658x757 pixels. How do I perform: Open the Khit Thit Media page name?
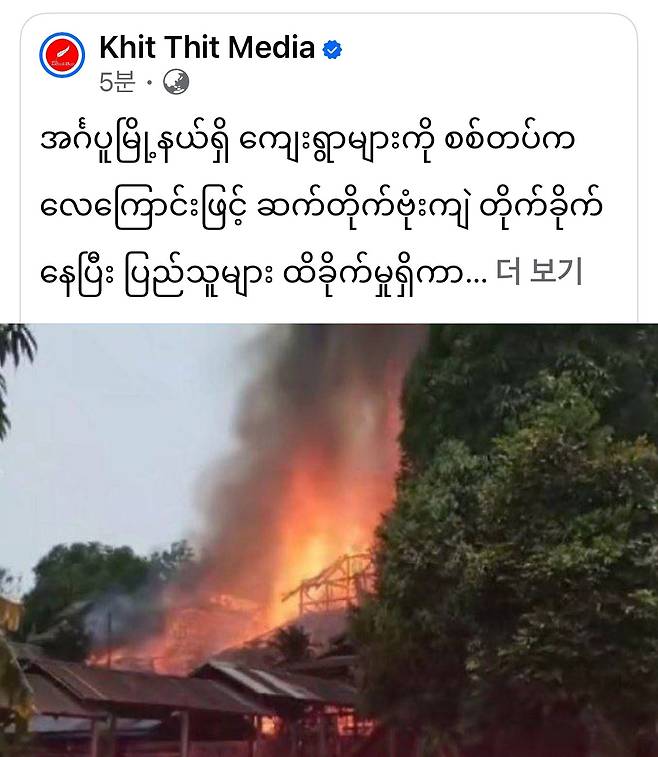point(207,47)
